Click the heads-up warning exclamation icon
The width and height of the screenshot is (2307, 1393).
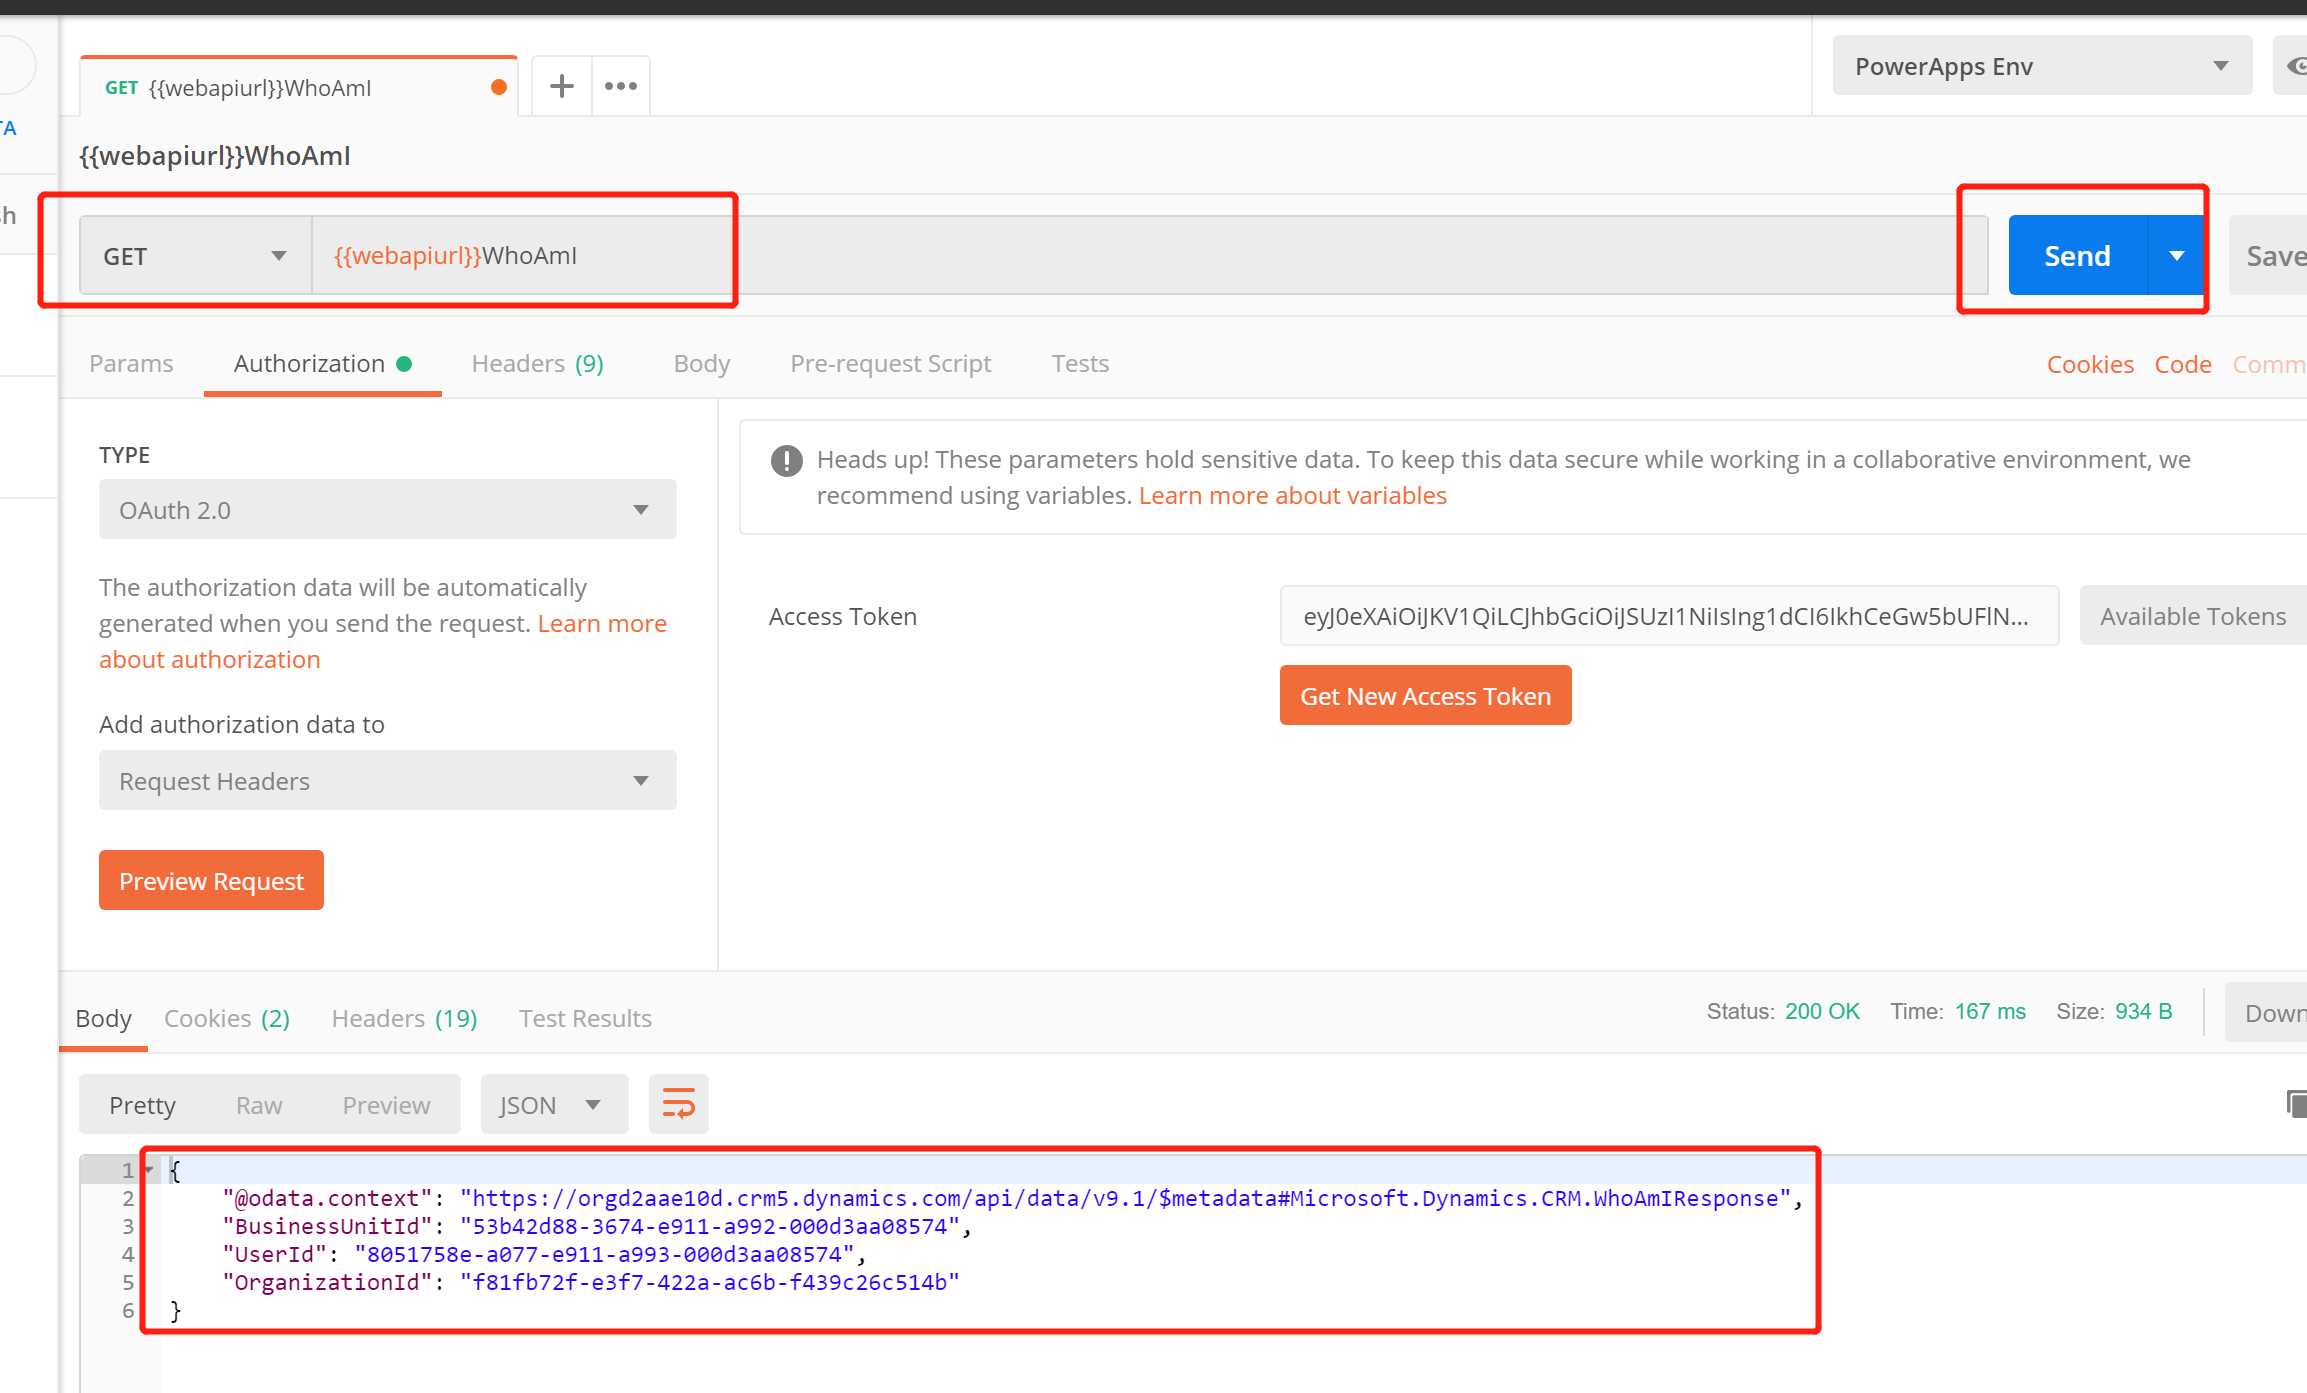[x=787, y=461]
